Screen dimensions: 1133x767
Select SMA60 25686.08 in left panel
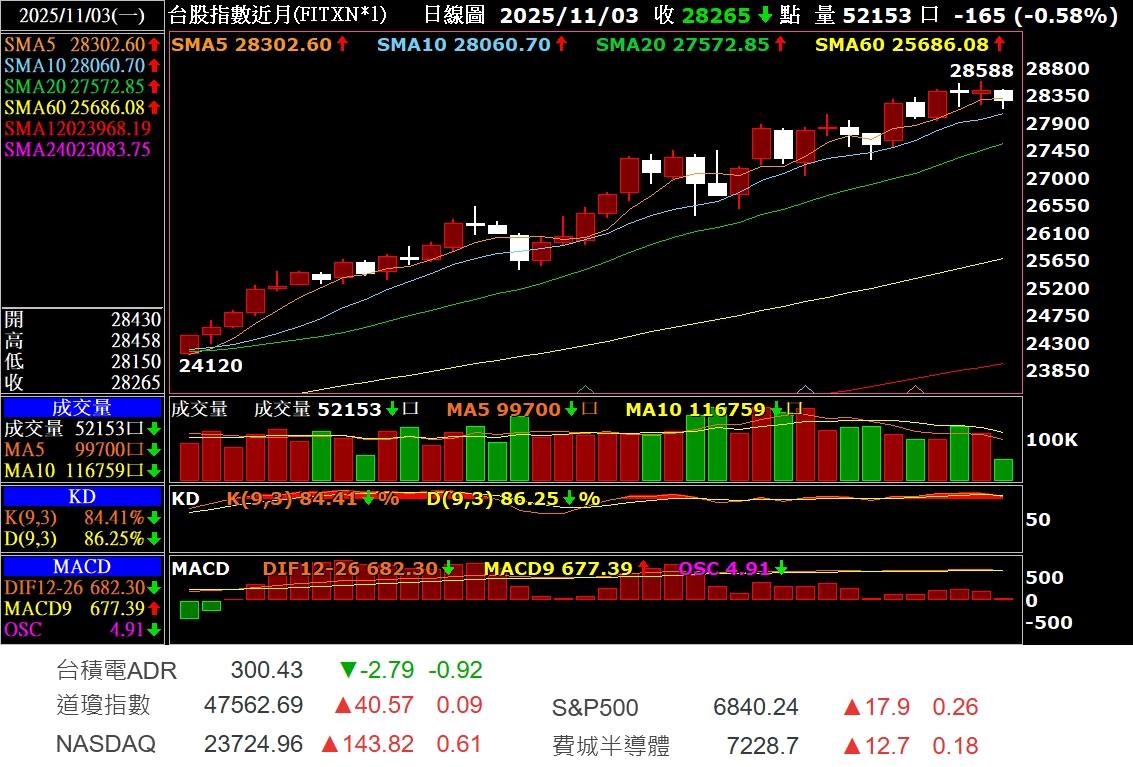[x=82, y=107]
